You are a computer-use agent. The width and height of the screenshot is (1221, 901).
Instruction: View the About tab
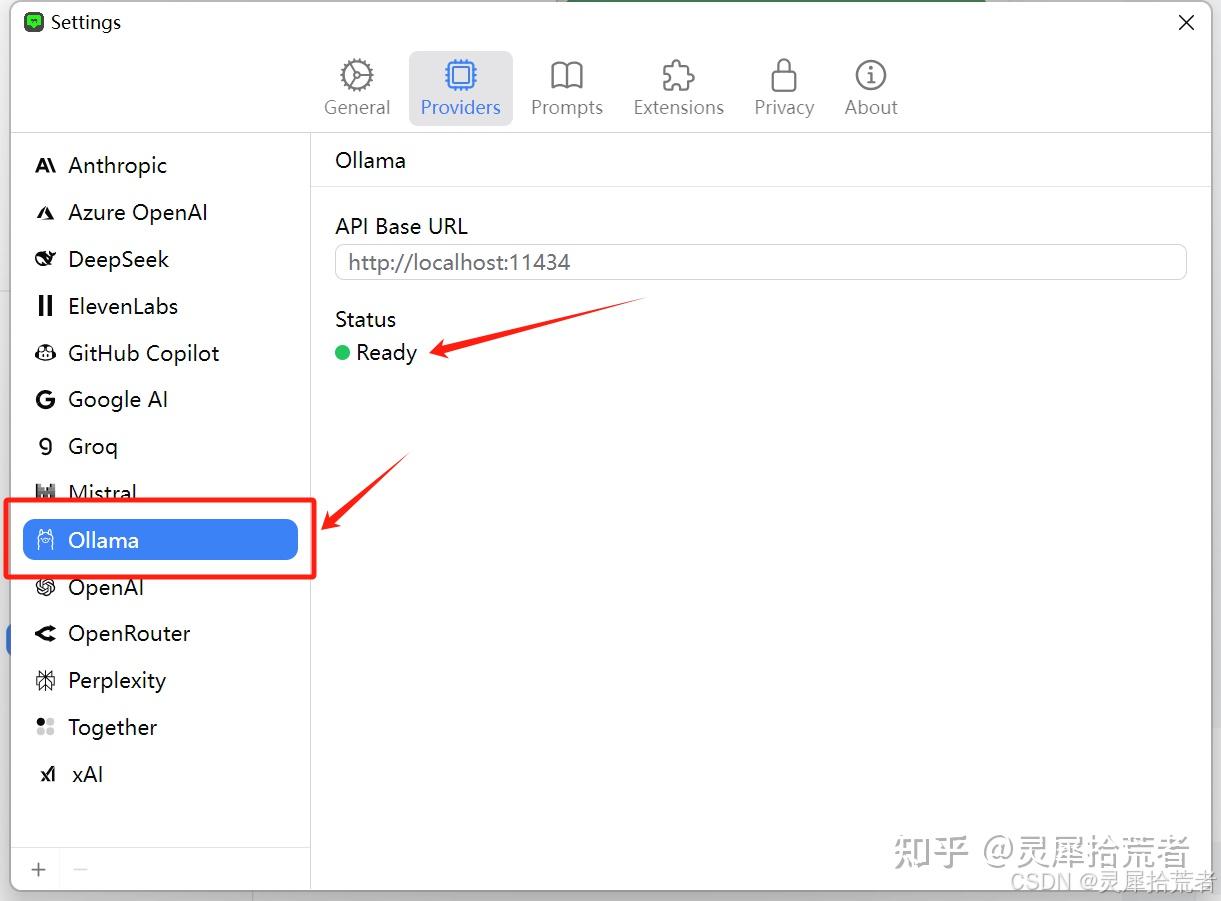[x=870, y=88]
